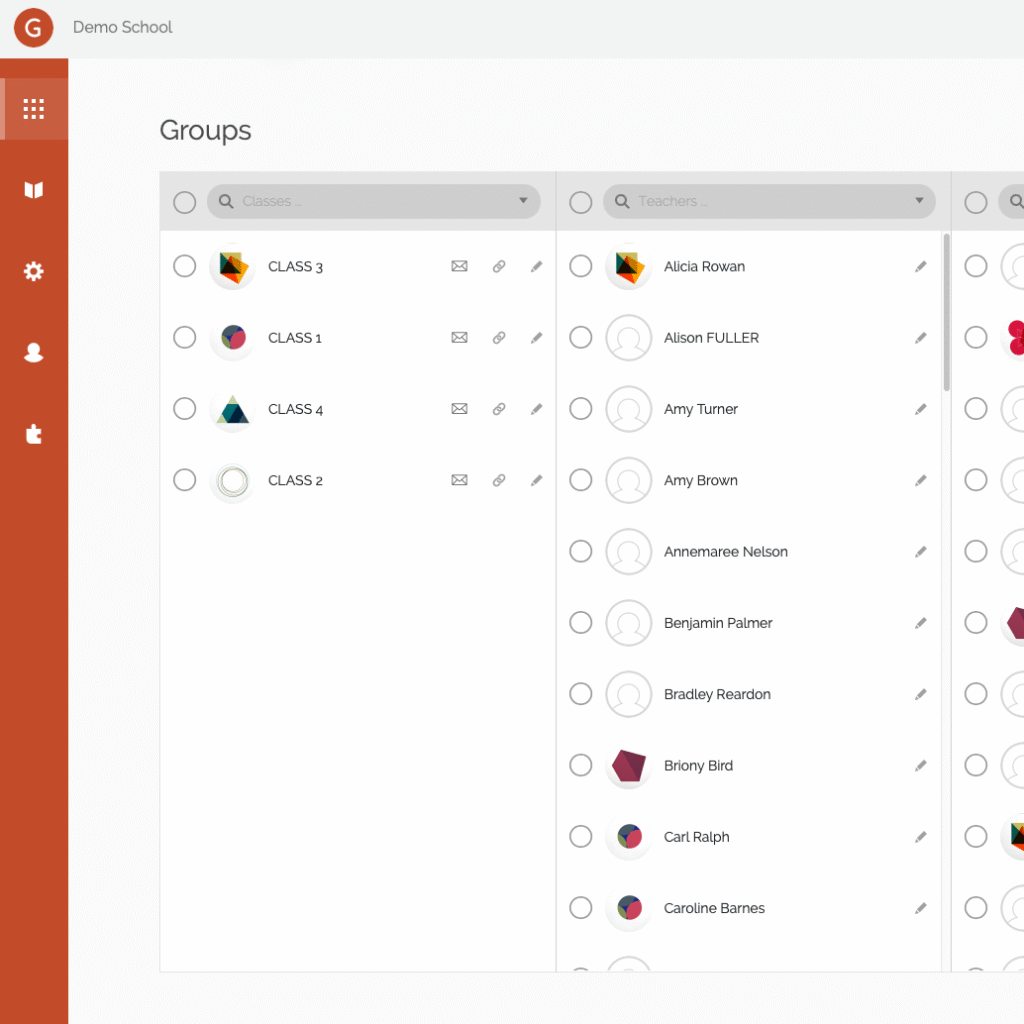Copy the link for CLASS 1
Image resolution: width=1024 pixels, height=1024 pixels.
click(x=498, y=337)
